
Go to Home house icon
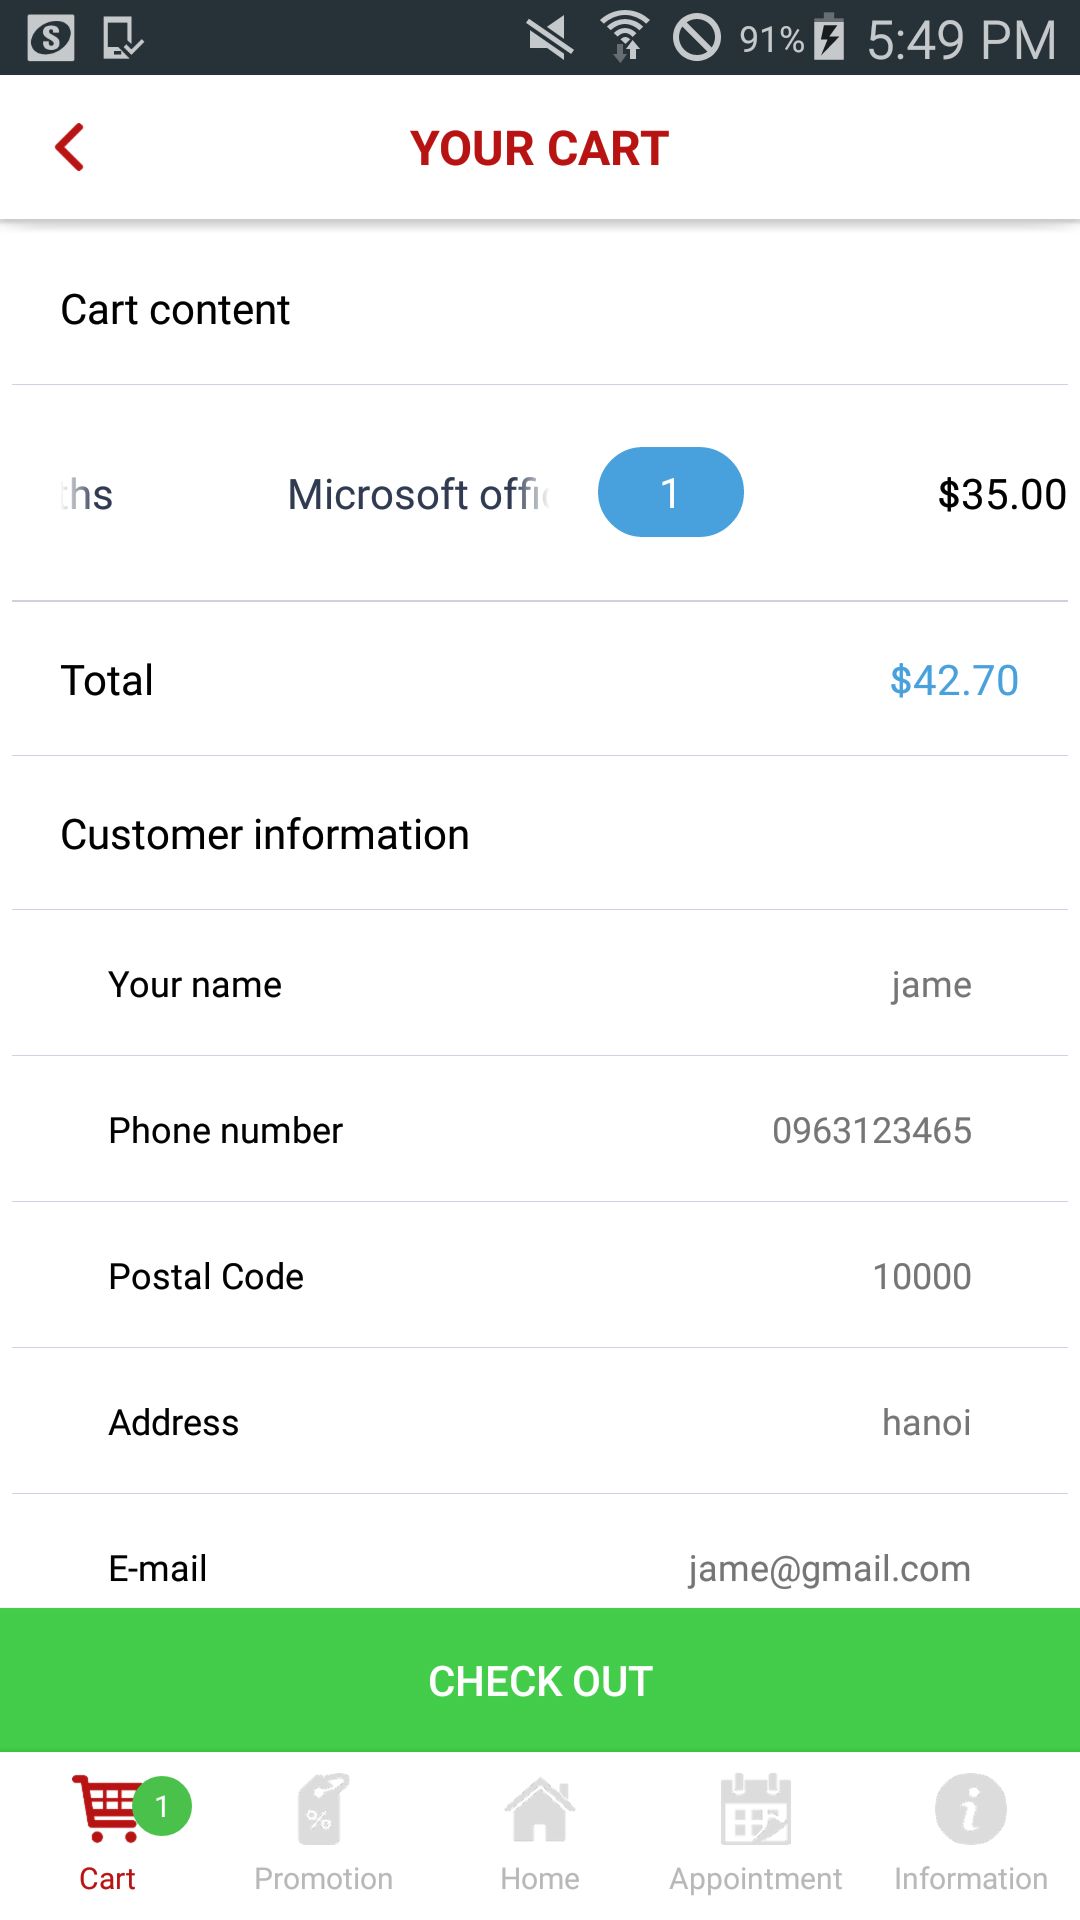click(540, 1810)
